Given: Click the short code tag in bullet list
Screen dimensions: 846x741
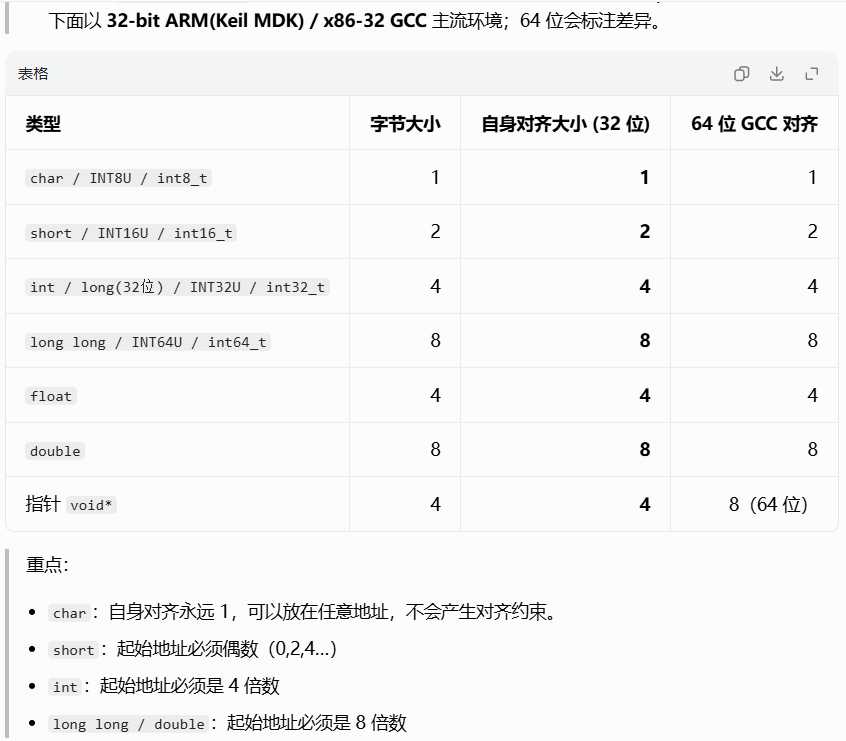Looking at the screenshot, I should 74,650.
